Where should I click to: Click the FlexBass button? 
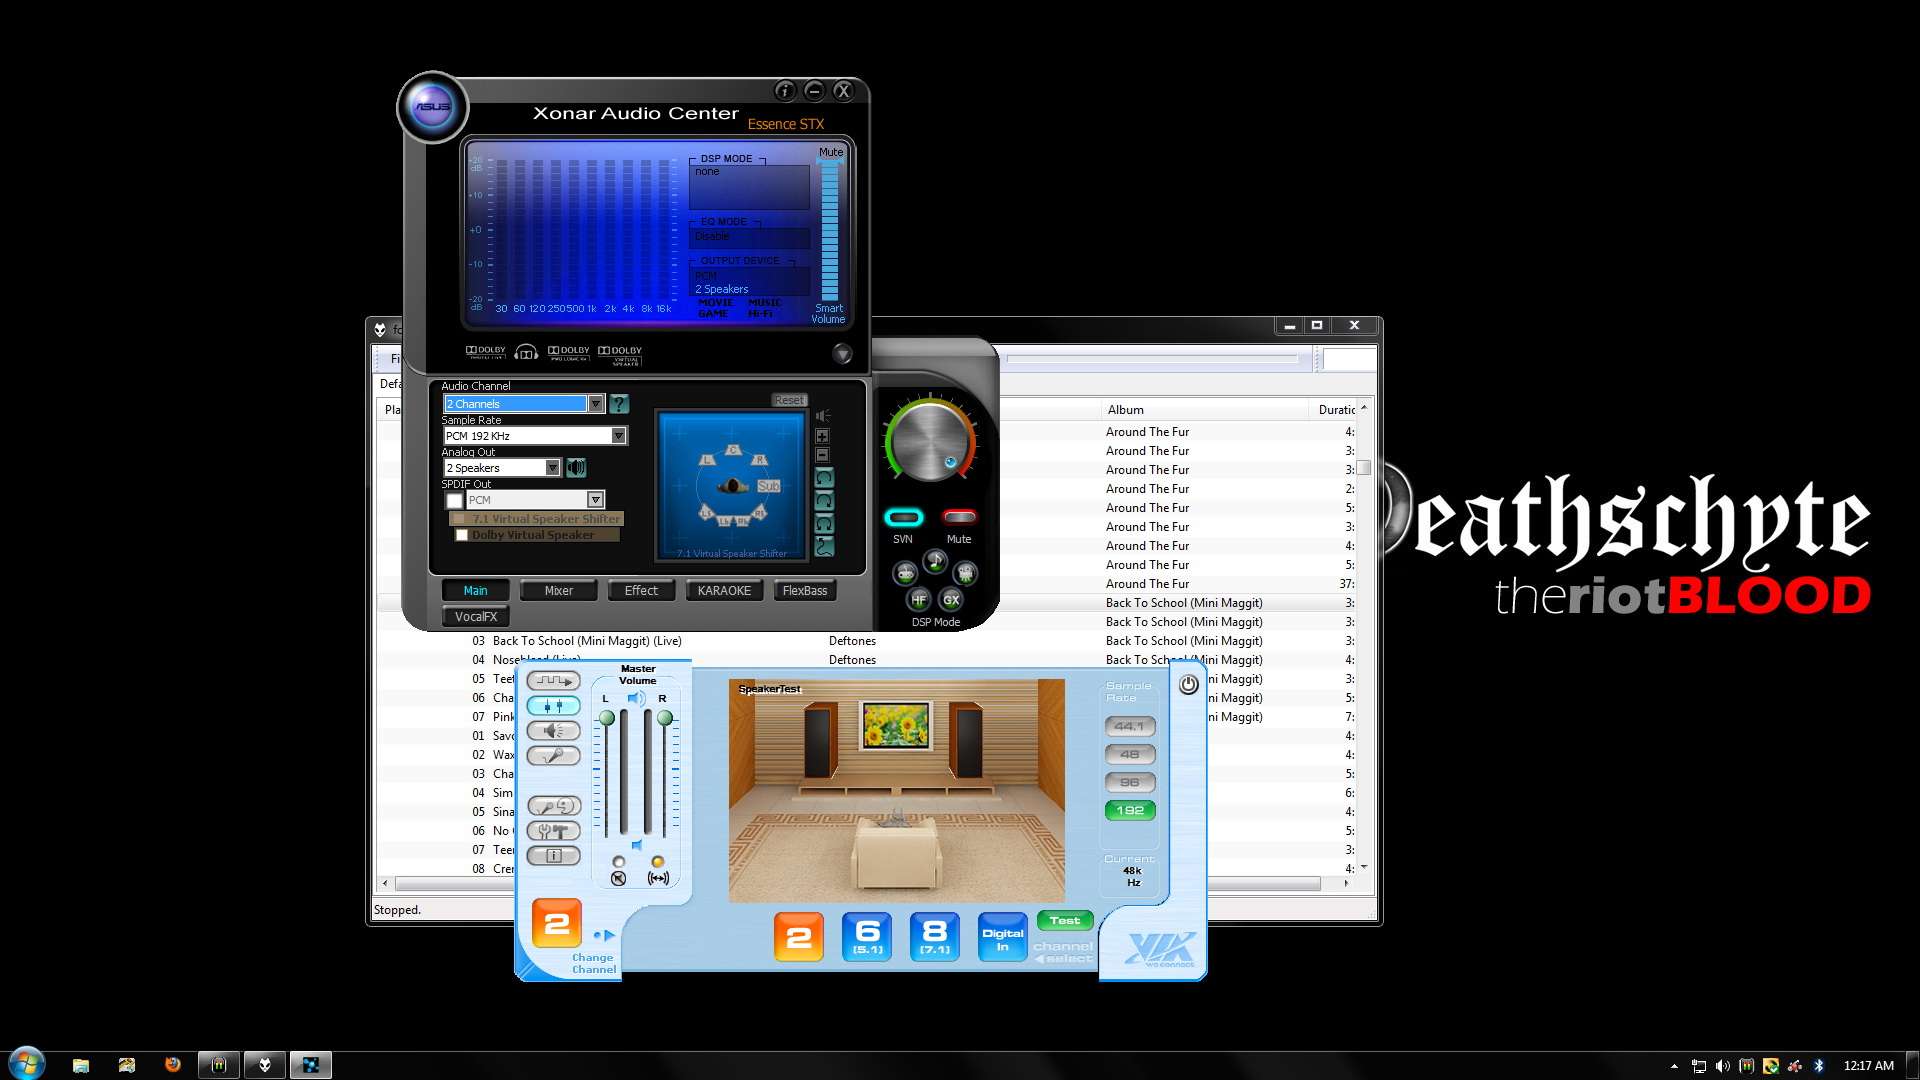(x=804, y=589)
